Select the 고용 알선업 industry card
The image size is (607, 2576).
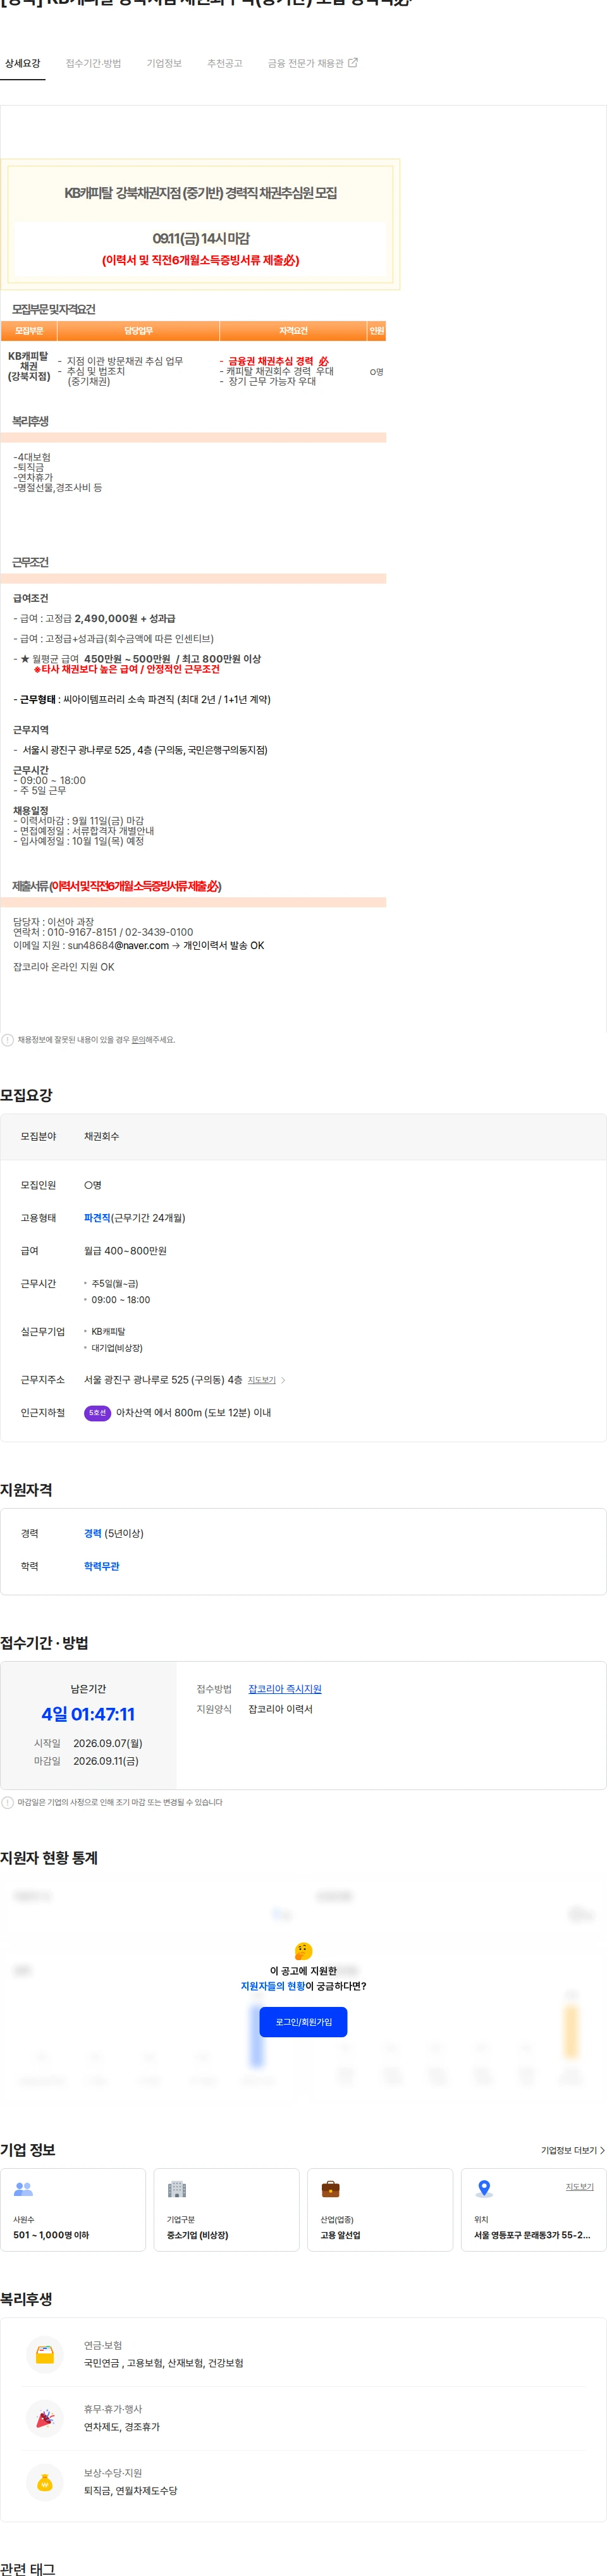click(380, 2210)
